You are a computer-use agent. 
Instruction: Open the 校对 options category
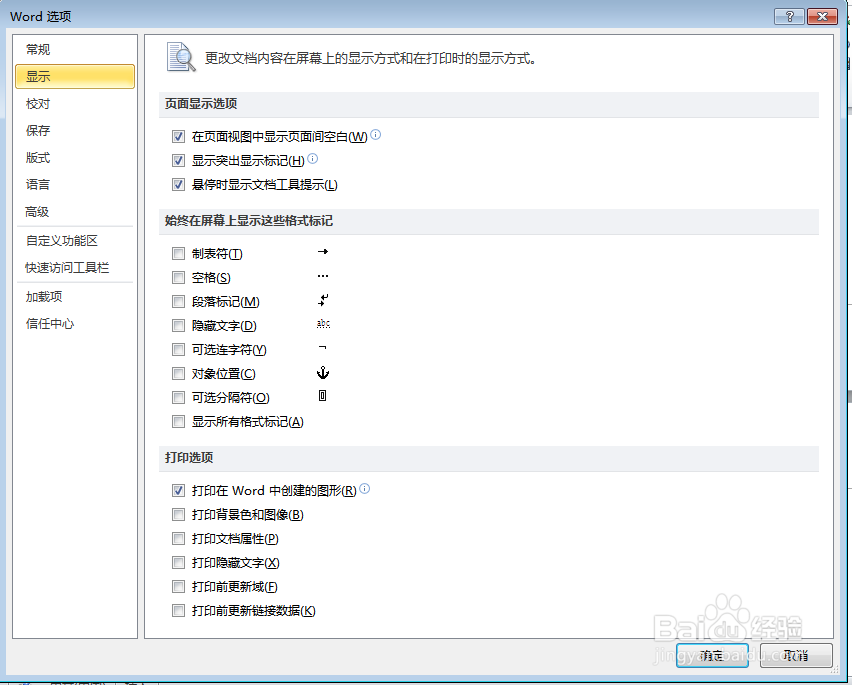click(75, 104)
